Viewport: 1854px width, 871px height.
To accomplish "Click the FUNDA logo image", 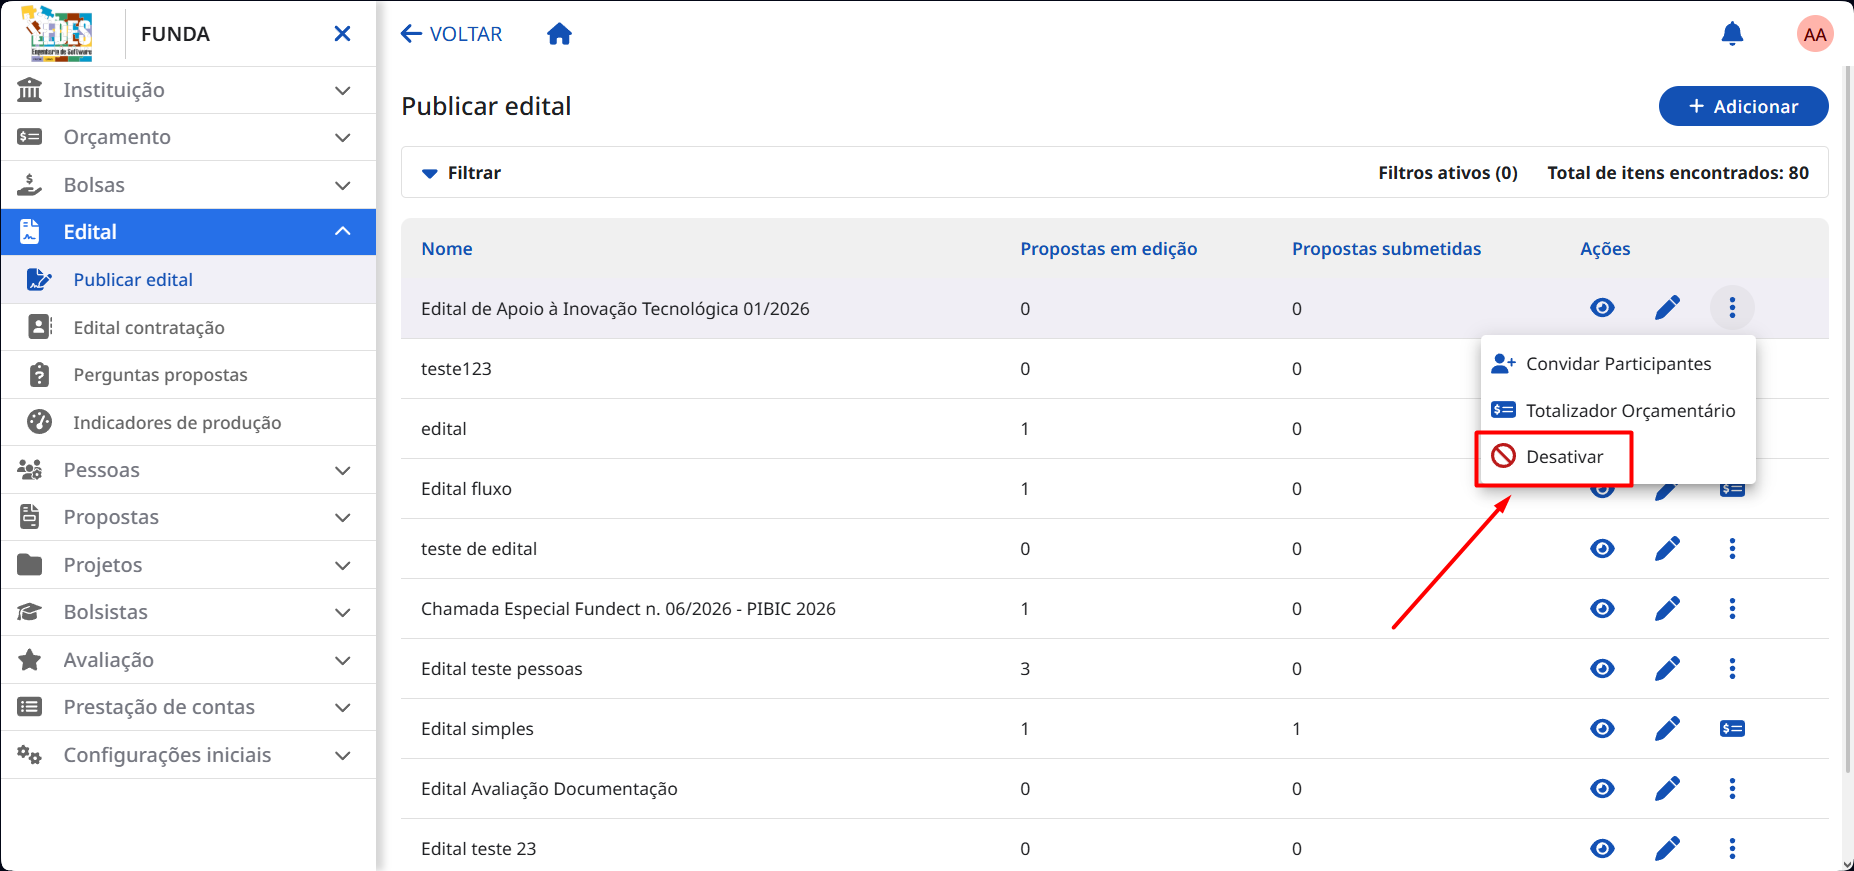I will click(58, 34).
